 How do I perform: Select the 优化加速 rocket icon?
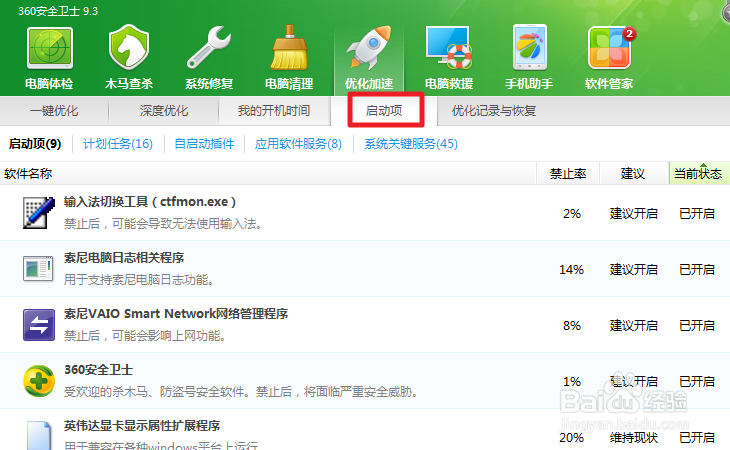click(x=369, y=47)
